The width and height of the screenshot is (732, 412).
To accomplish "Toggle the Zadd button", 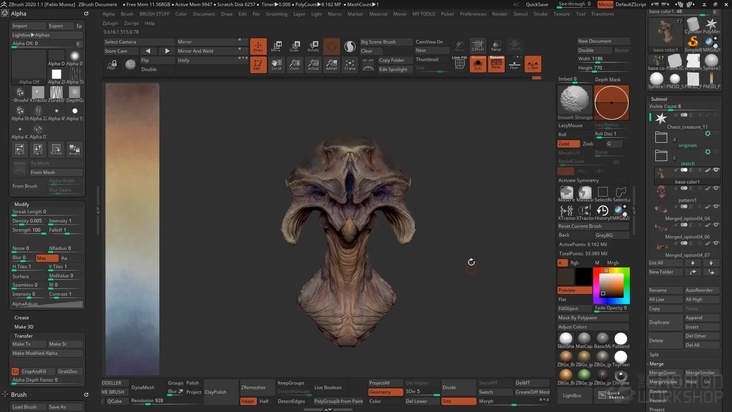I will 568,144.
